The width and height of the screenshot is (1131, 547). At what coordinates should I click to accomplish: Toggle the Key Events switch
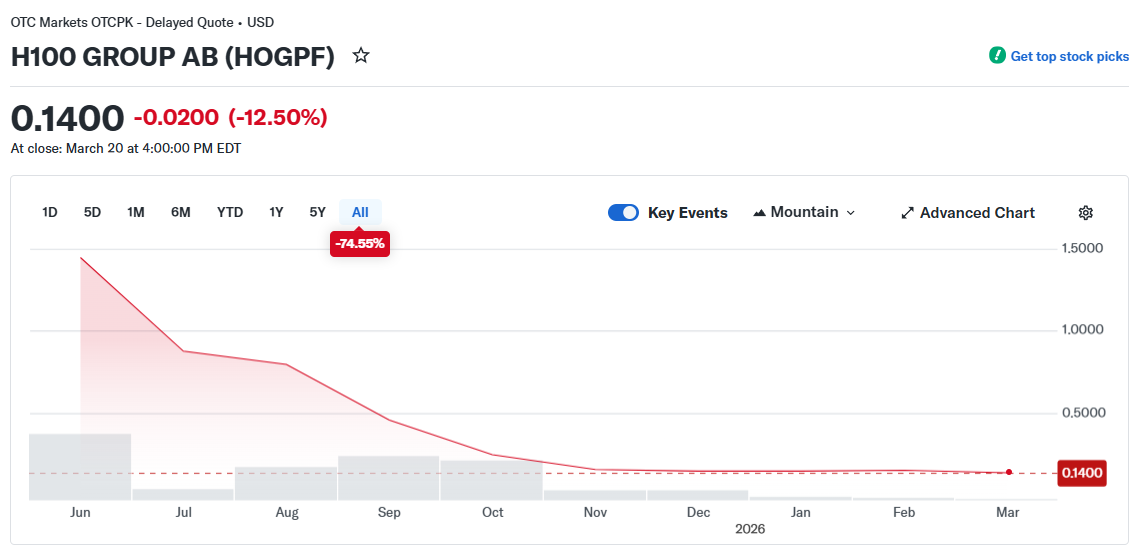tap(623, 213)
